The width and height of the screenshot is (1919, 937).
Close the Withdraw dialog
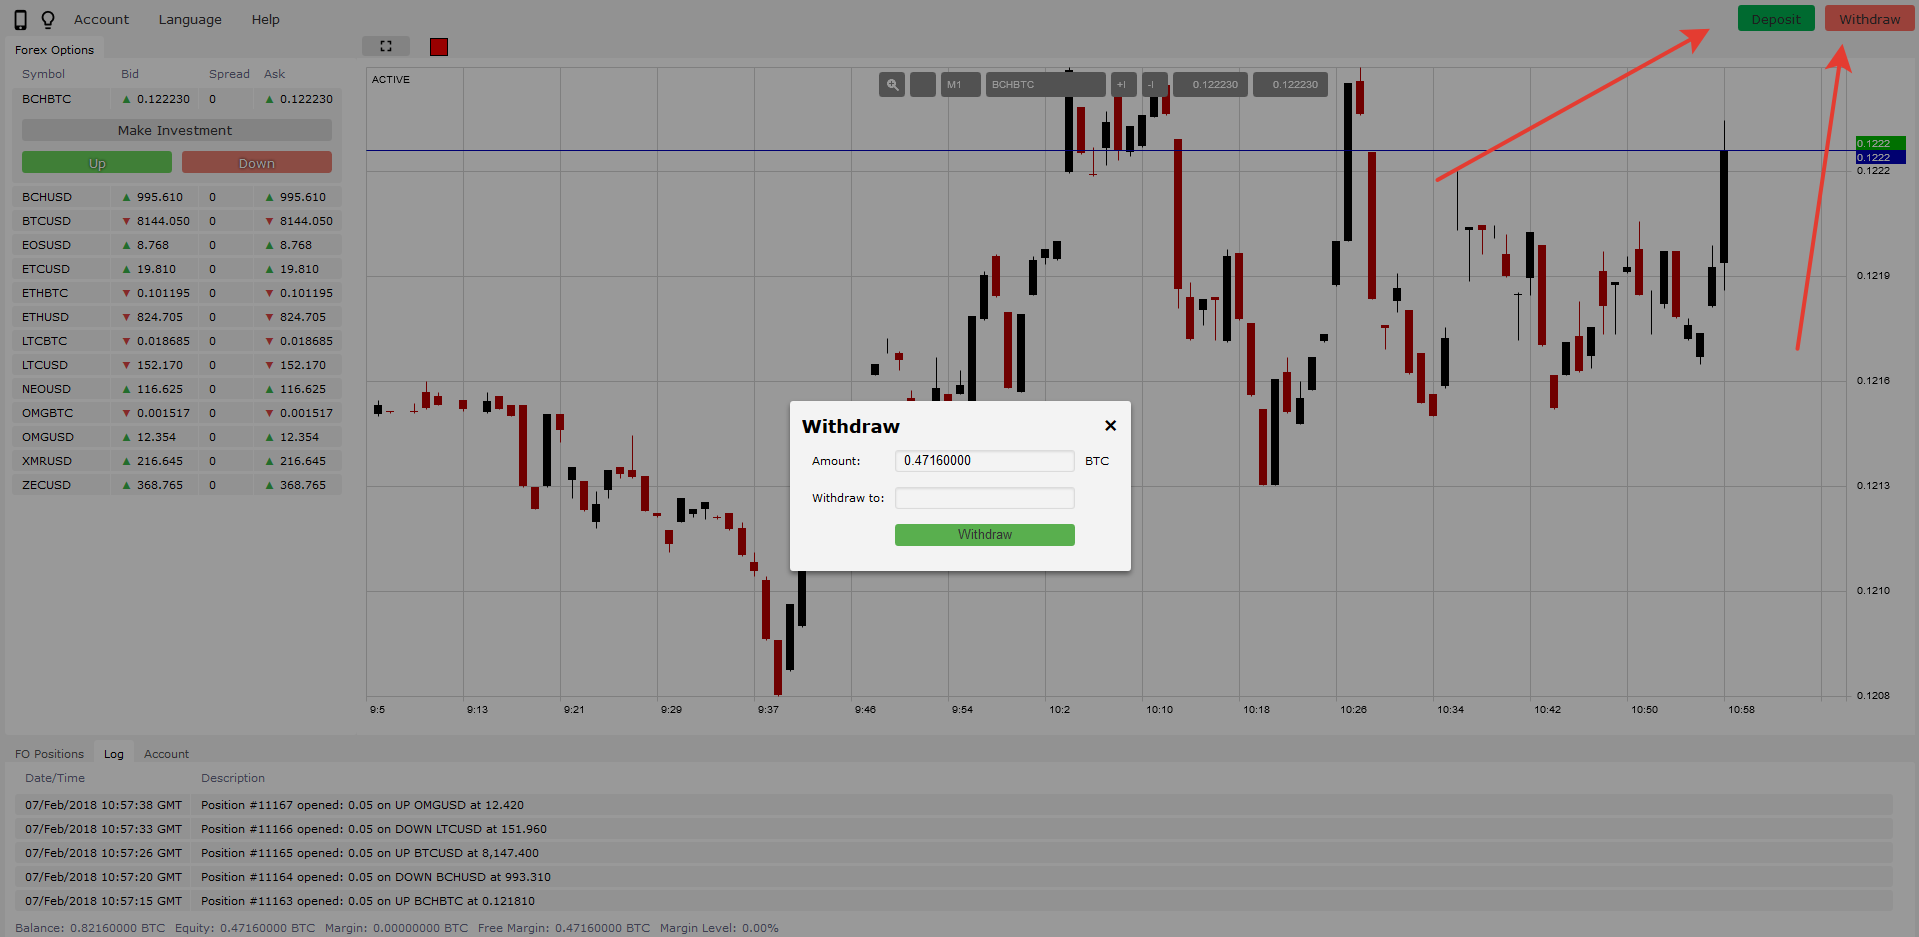click(1110, 426)
